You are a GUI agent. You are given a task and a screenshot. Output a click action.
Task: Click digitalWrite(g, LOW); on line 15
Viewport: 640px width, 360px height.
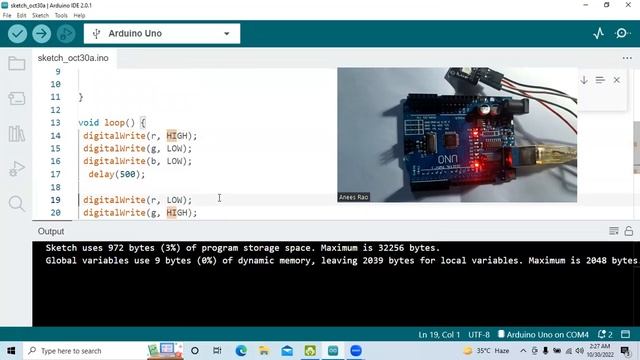(138, 149)
